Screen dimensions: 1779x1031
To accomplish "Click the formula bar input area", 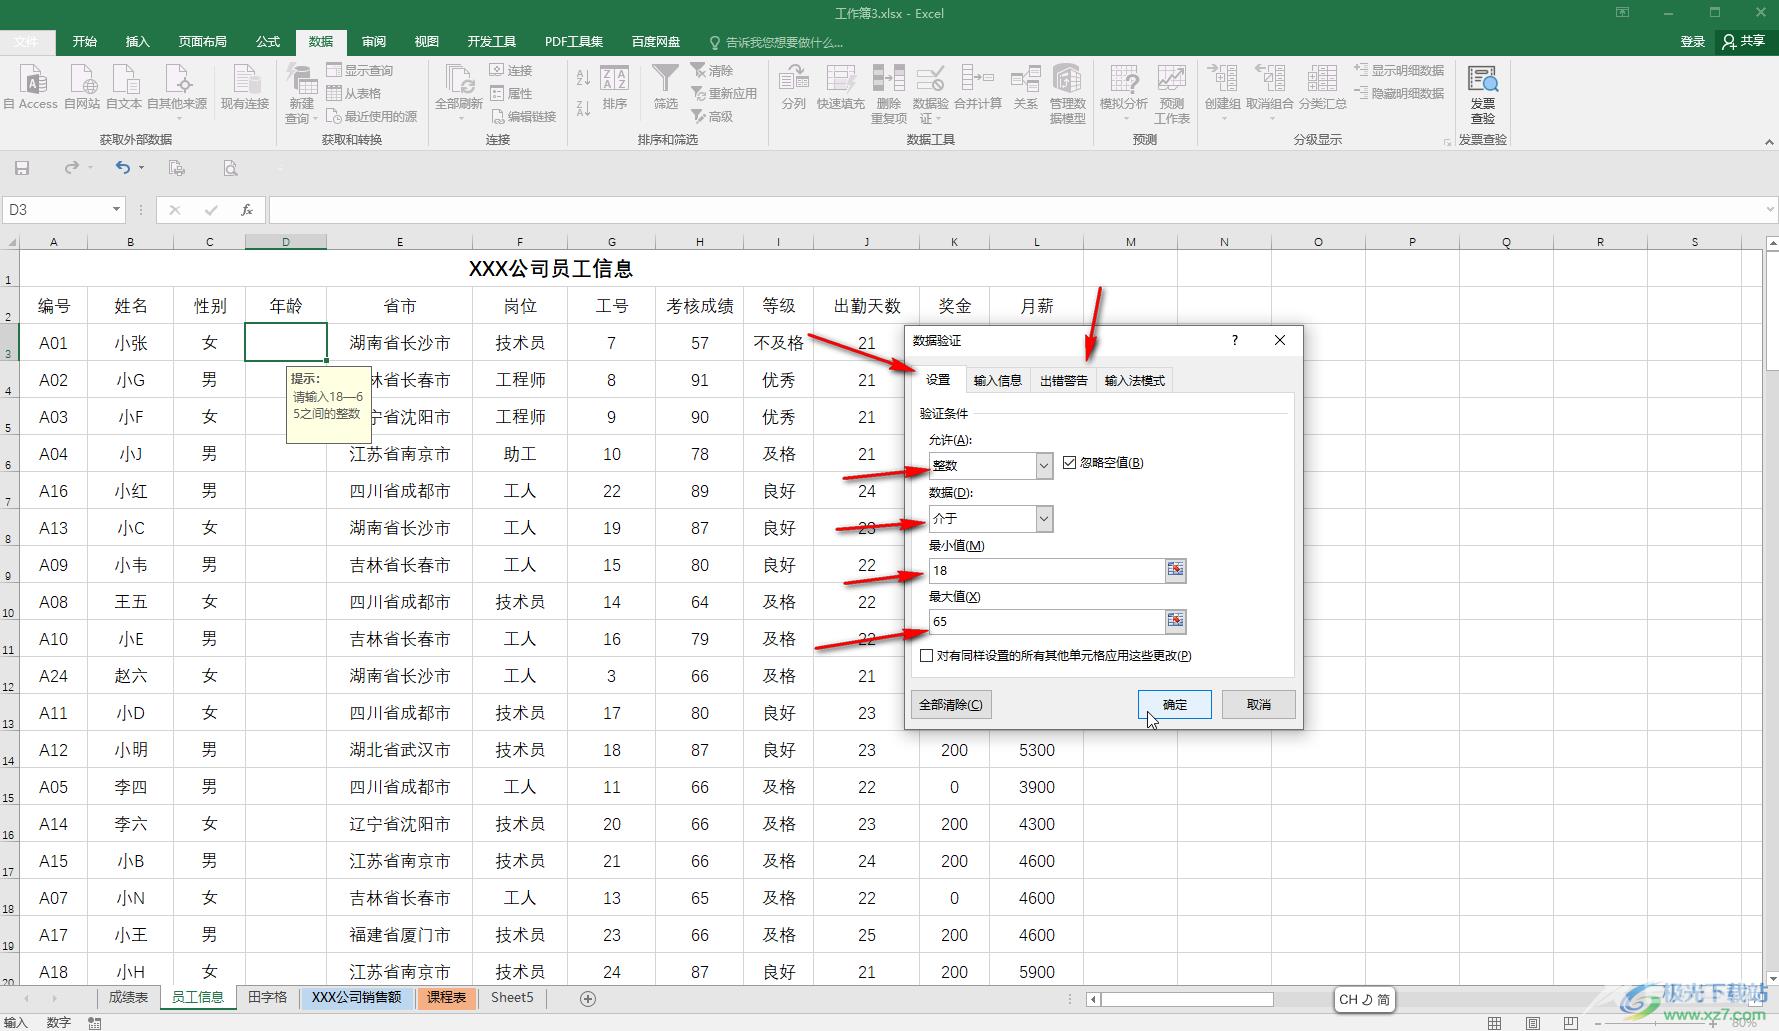I will pos(1015,210).
